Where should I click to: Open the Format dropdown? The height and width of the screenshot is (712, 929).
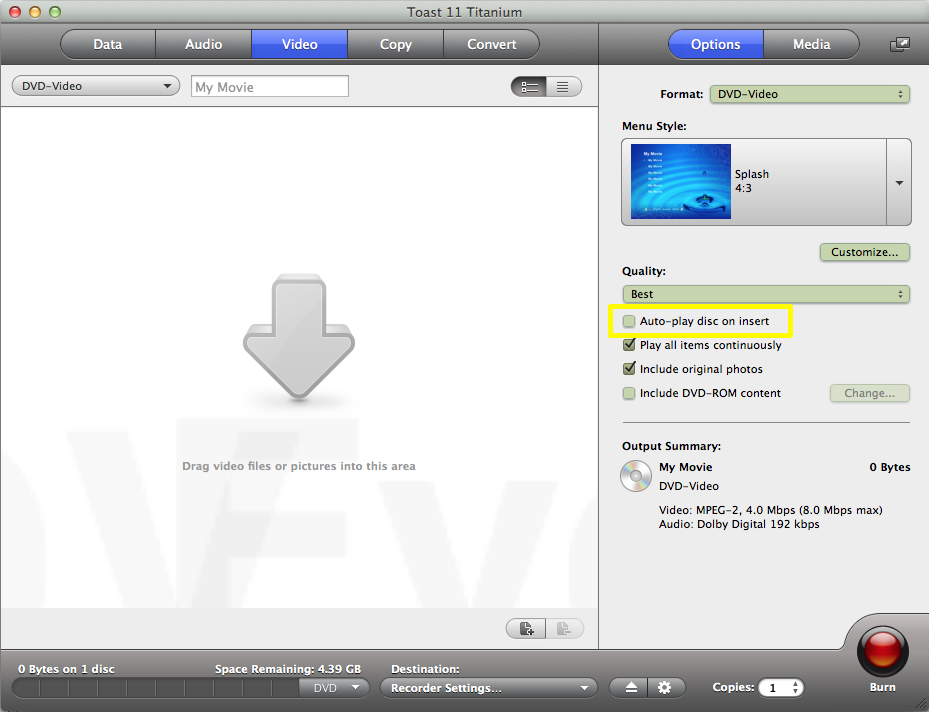click(x=809, y=94)
